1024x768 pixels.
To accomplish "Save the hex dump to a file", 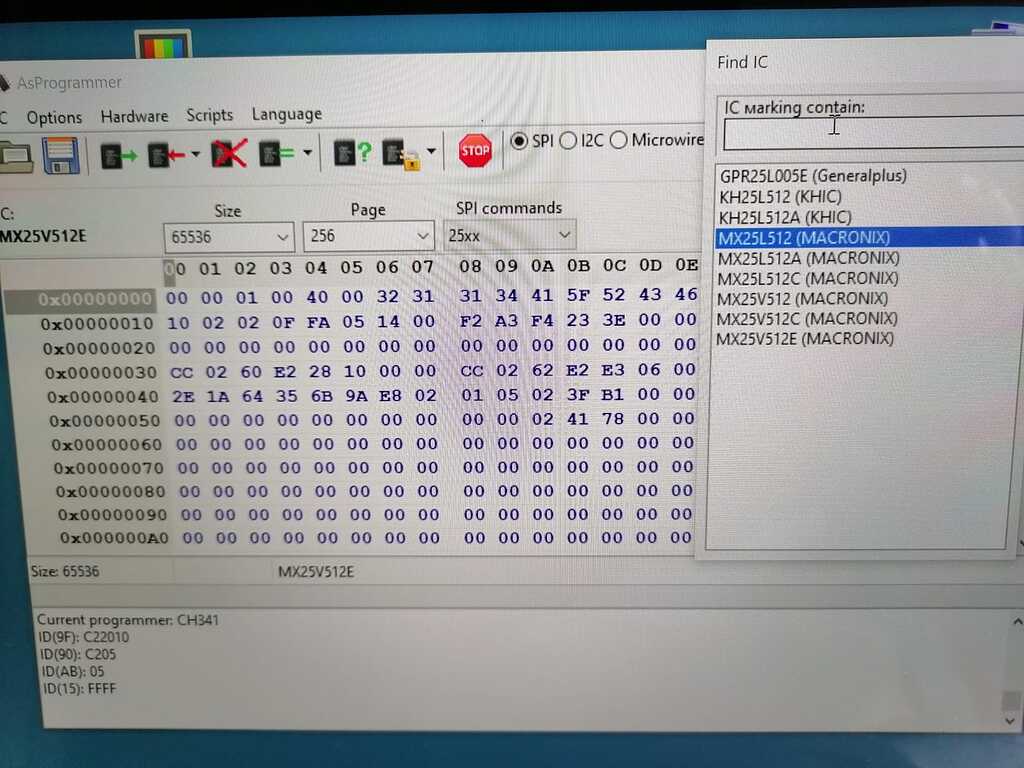I will tap(61, 155).
